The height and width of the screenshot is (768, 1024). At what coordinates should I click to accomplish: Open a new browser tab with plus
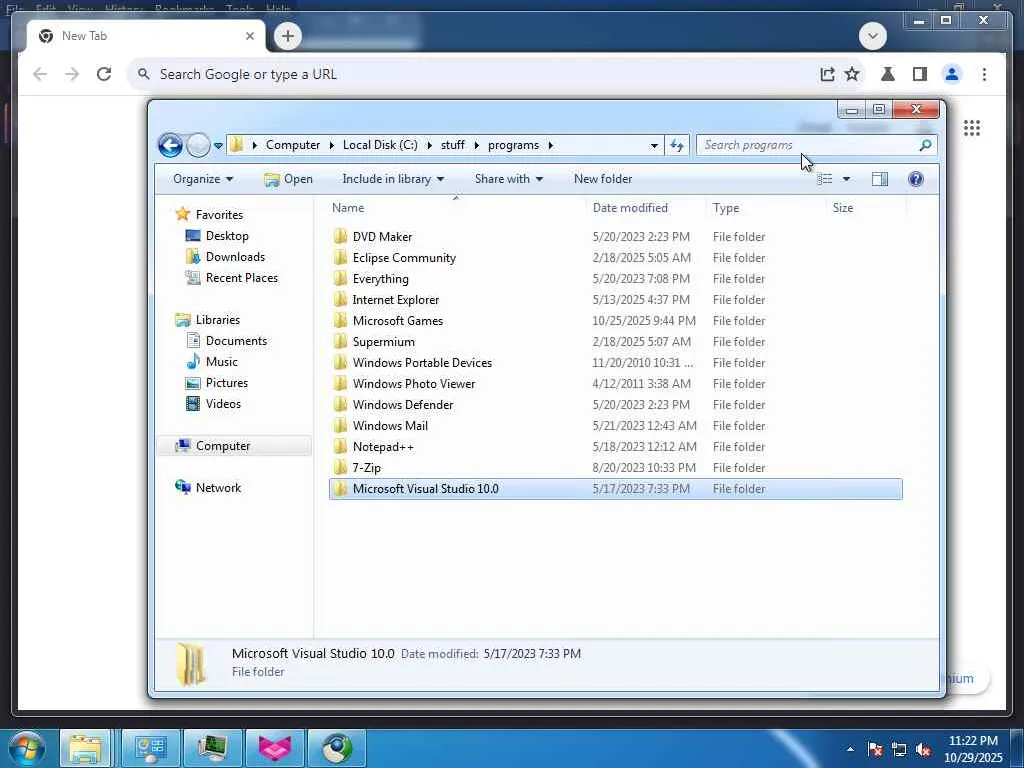coord(287,36)
